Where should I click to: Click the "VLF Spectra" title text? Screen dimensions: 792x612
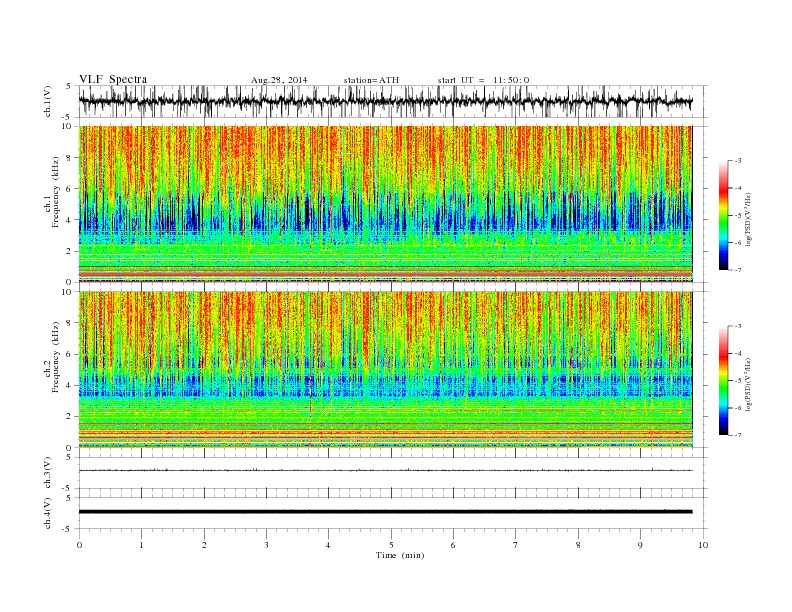point(113,79)
